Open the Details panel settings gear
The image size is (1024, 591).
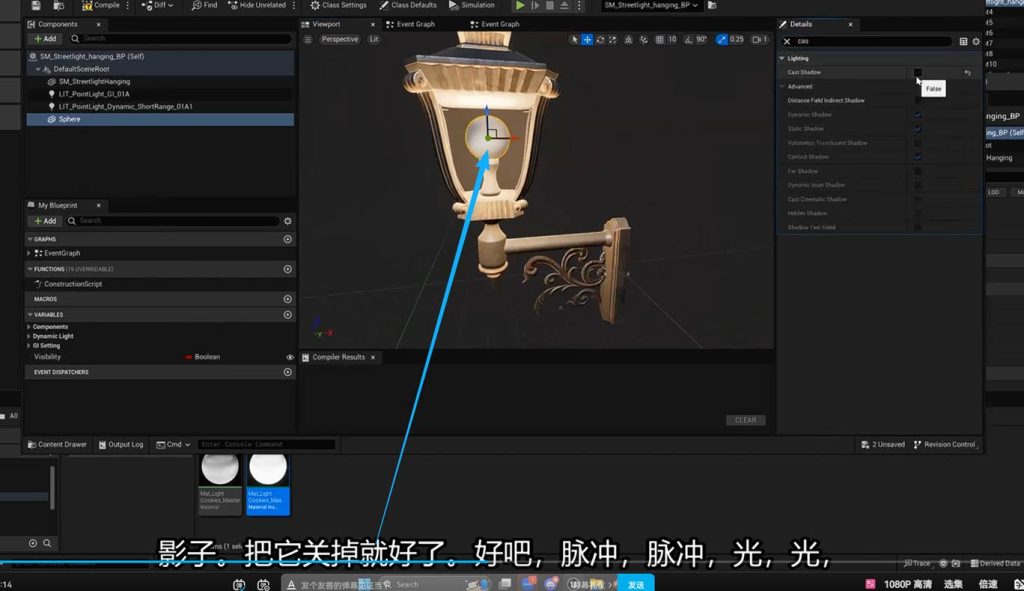coord(976,41)
